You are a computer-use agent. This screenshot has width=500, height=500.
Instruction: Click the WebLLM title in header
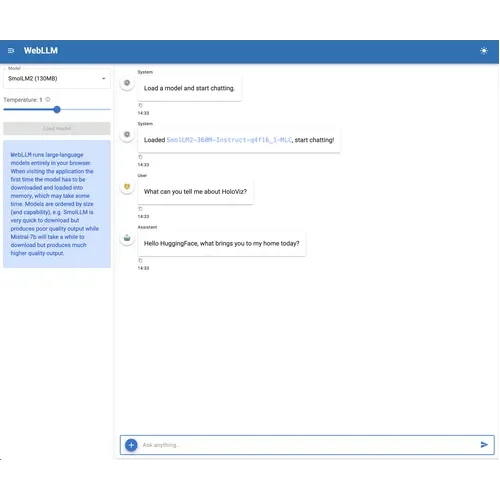[x=41, y=51]
